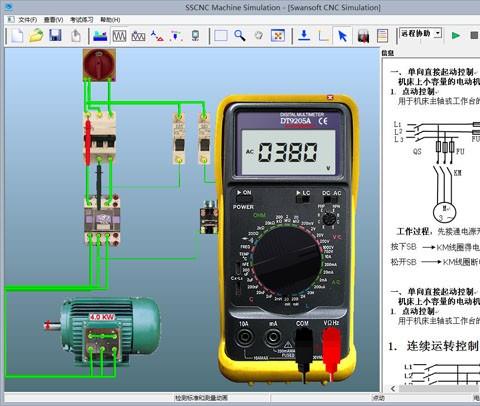Click the triangular waveform icon with dots
The width and height of the screenshot is (480, 406).
(138, 36)
